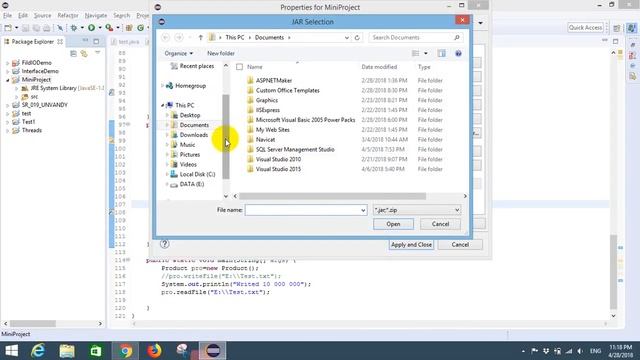This screenshot has width=640, height=360.
Task: Open address bar previous locations dropdown
Action: 347,38
